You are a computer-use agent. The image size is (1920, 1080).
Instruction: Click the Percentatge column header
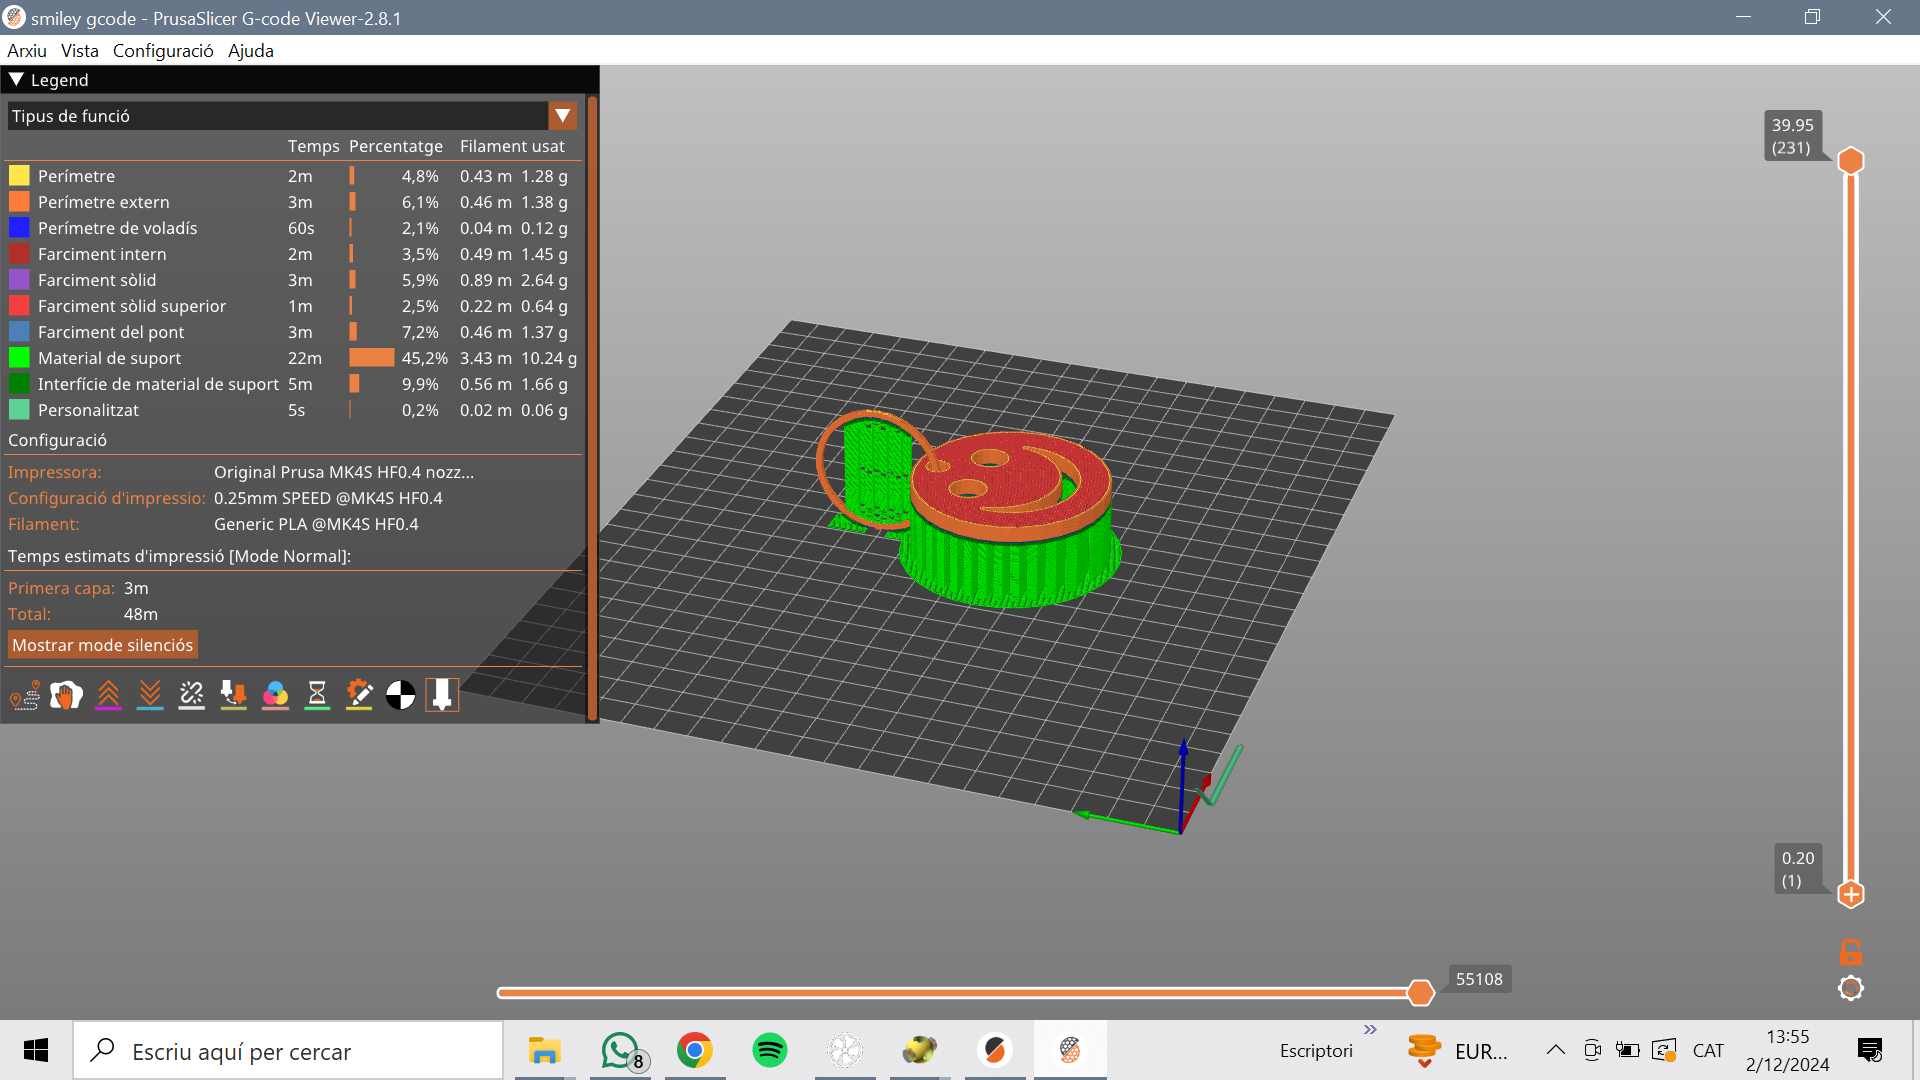tap(396, 146)
